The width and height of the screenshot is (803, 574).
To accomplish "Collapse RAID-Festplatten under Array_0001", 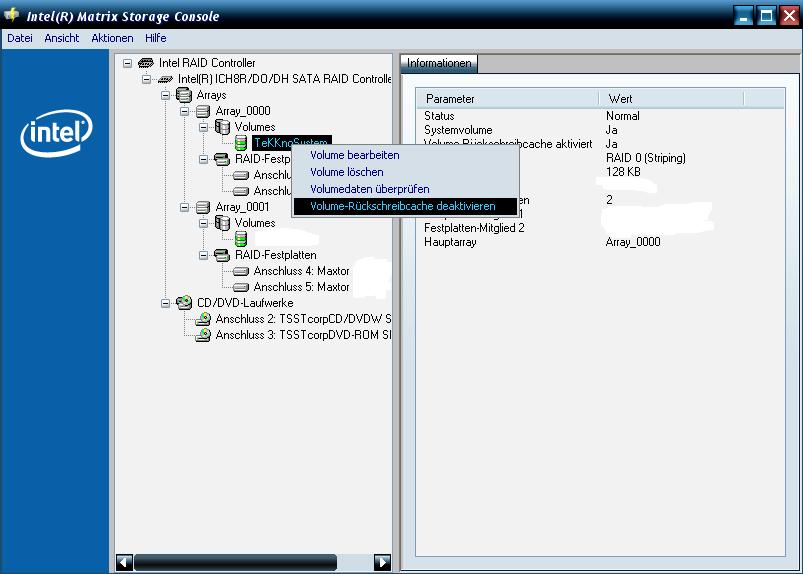I will [x=203, y=255].
